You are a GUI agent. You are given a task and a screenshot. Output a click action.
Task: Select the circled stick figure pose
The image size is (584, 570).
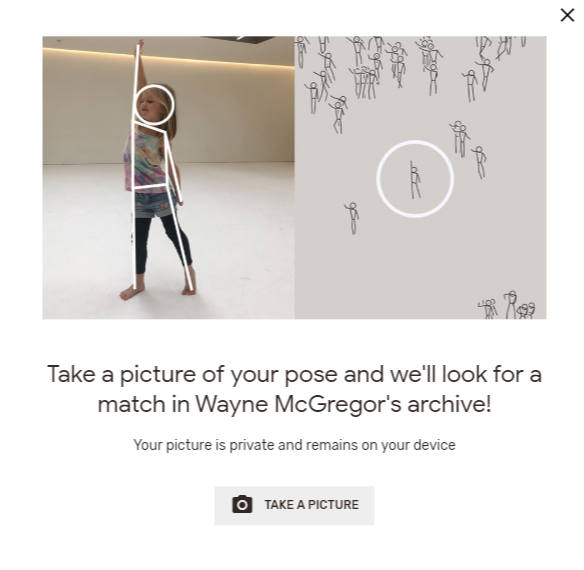click(415, 181)
